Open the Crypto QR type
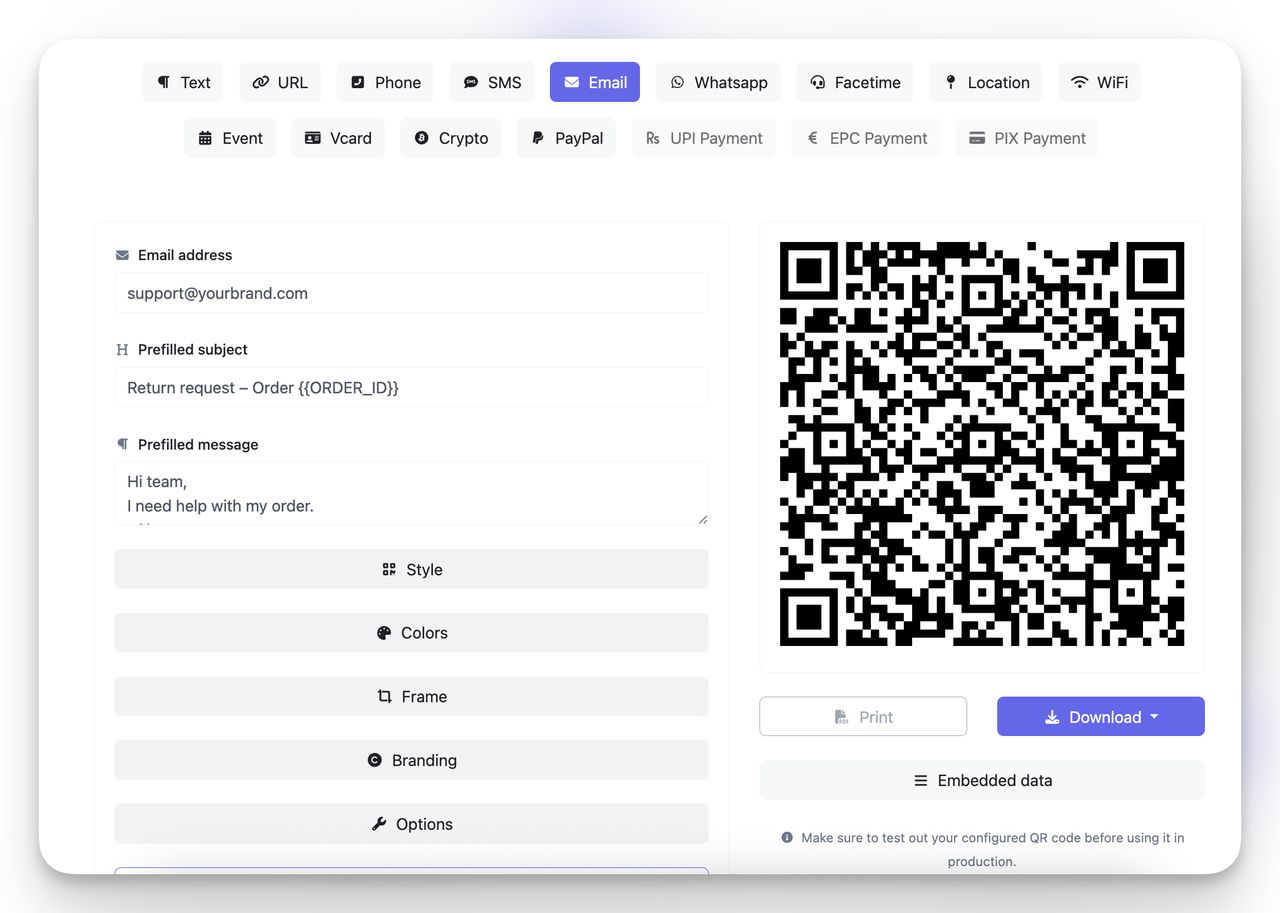 [451, 138]
